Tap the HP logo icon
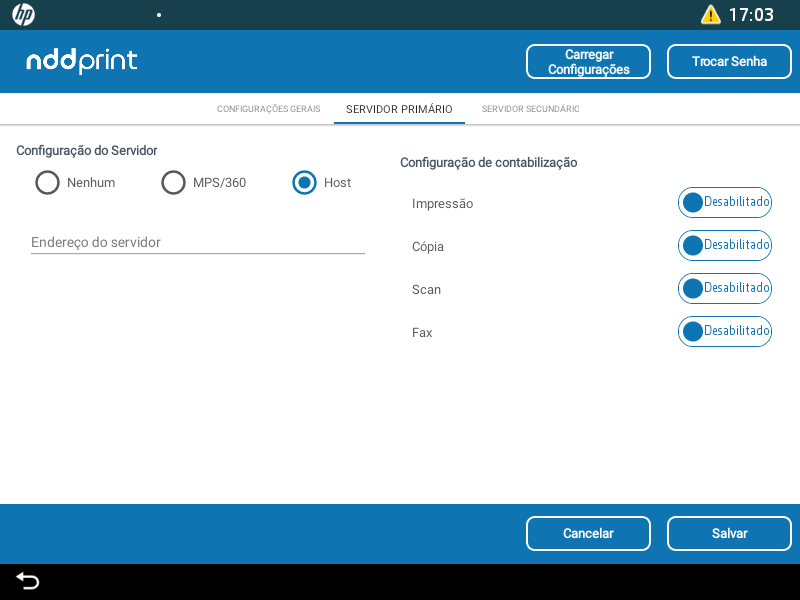Screen dimensions: 800x600 pyautogui.click(x=24, y=15)
